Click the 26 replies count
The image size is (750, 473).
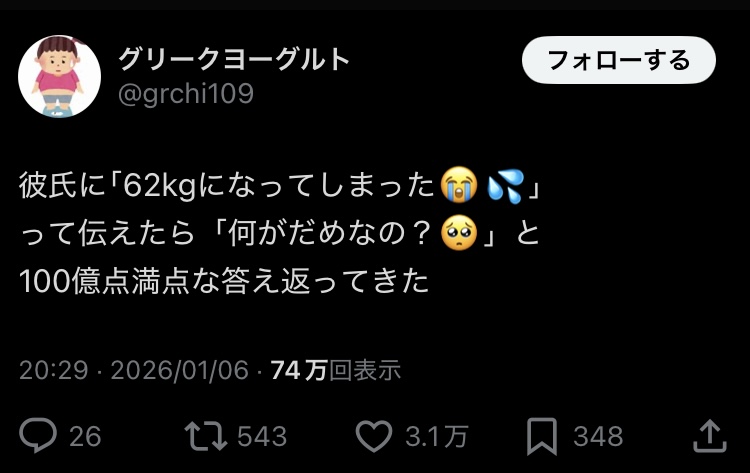click(x=85, y=436)
